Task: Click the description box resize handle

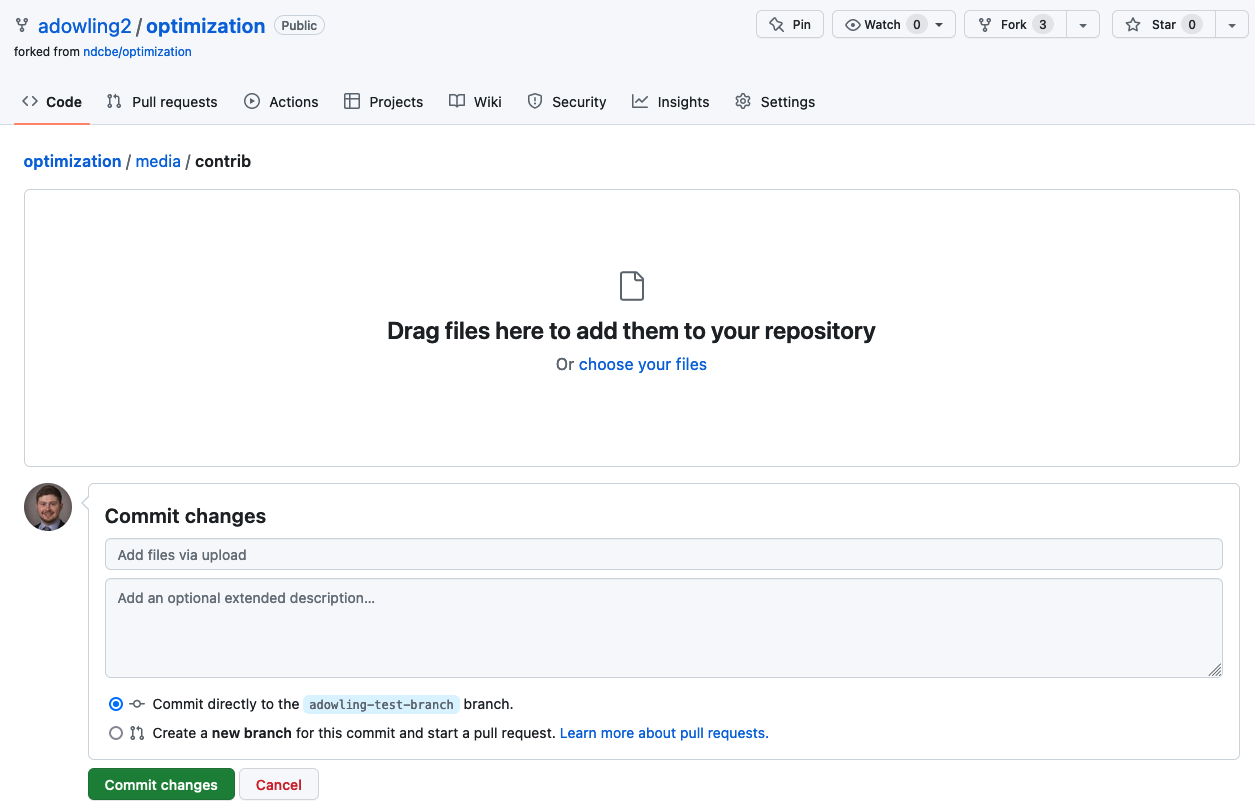Action: pyautogui.click(x=1215, y=670)
